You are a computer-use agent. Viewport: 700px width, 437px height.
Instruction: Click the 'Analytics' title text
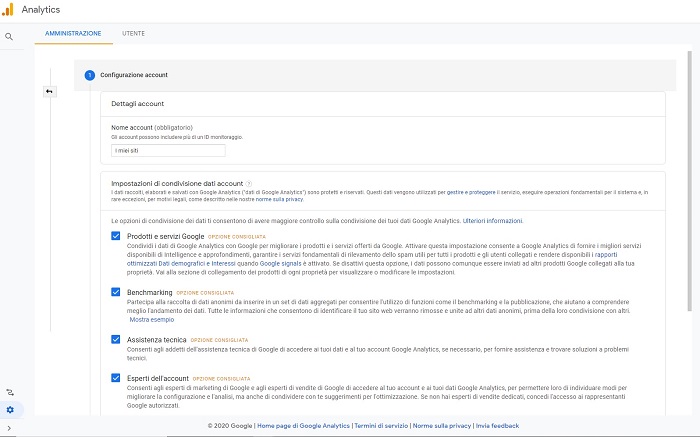click(x=41, y=10)
